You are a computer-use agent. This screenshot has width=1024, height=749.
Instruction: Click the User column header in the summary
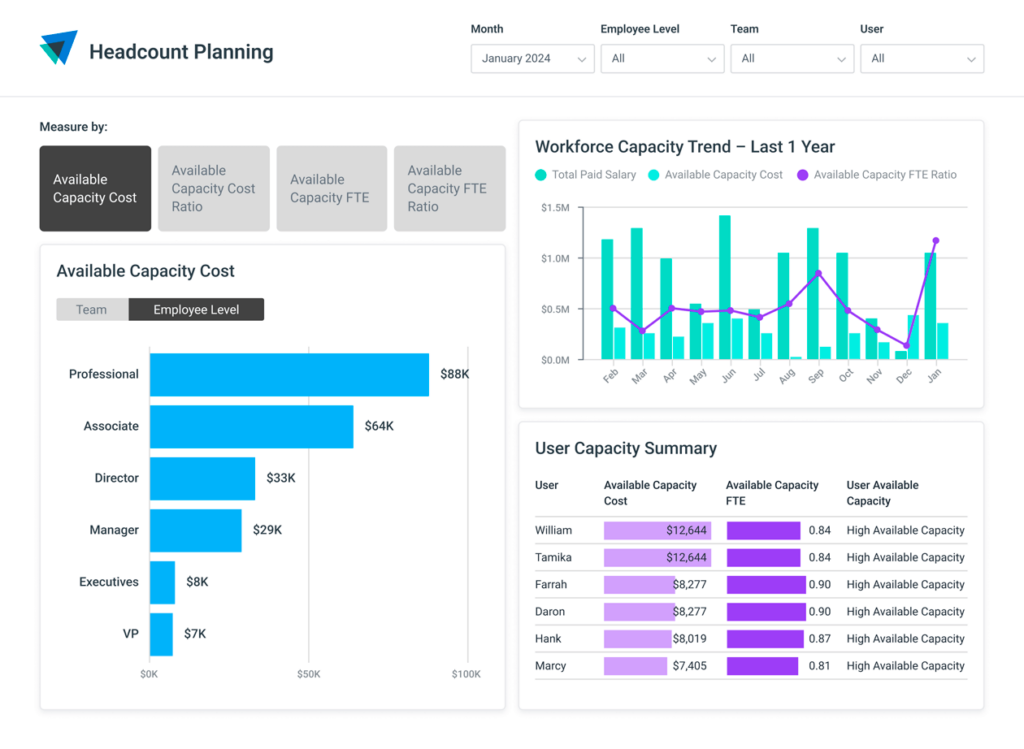click(x=547, y=486)
